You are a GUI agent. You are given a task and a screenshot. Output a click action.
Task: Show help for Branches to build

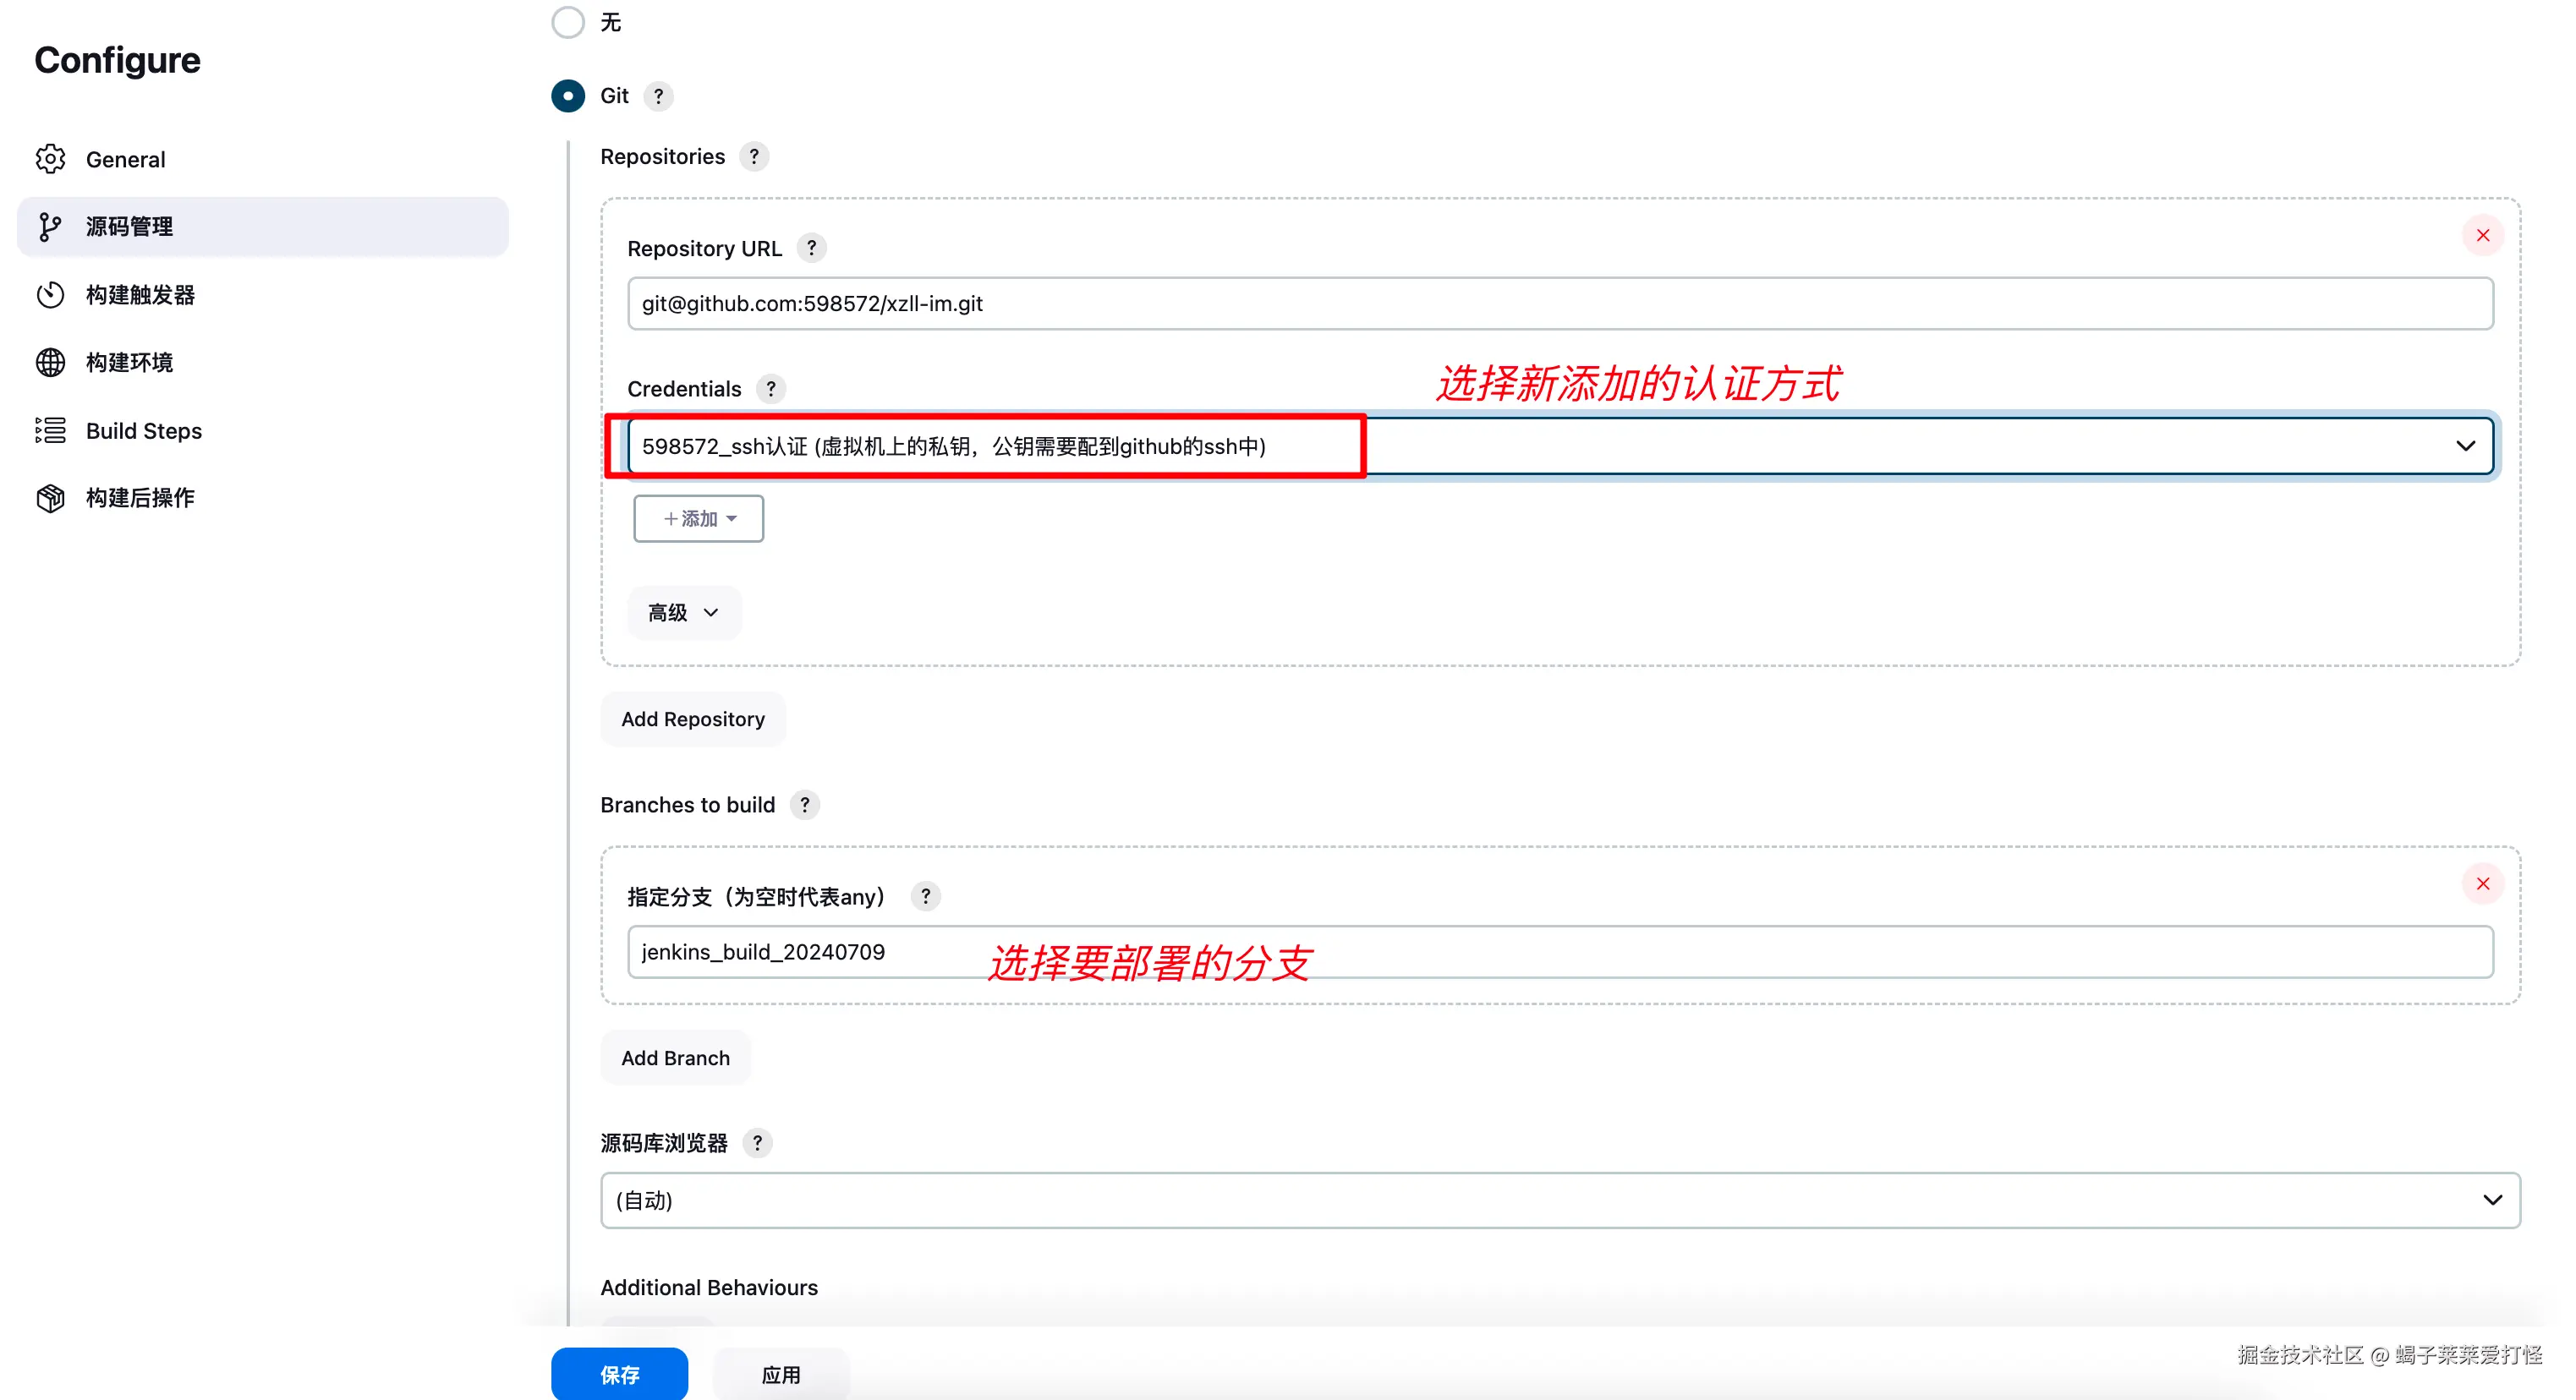coord(804,805)
